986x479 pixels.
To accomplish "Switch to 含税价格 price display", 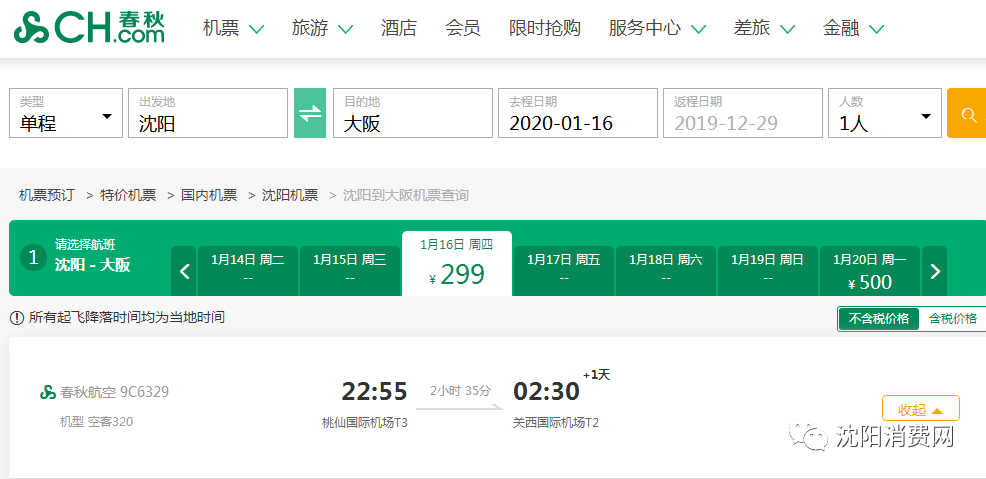I will pos(952,319).
